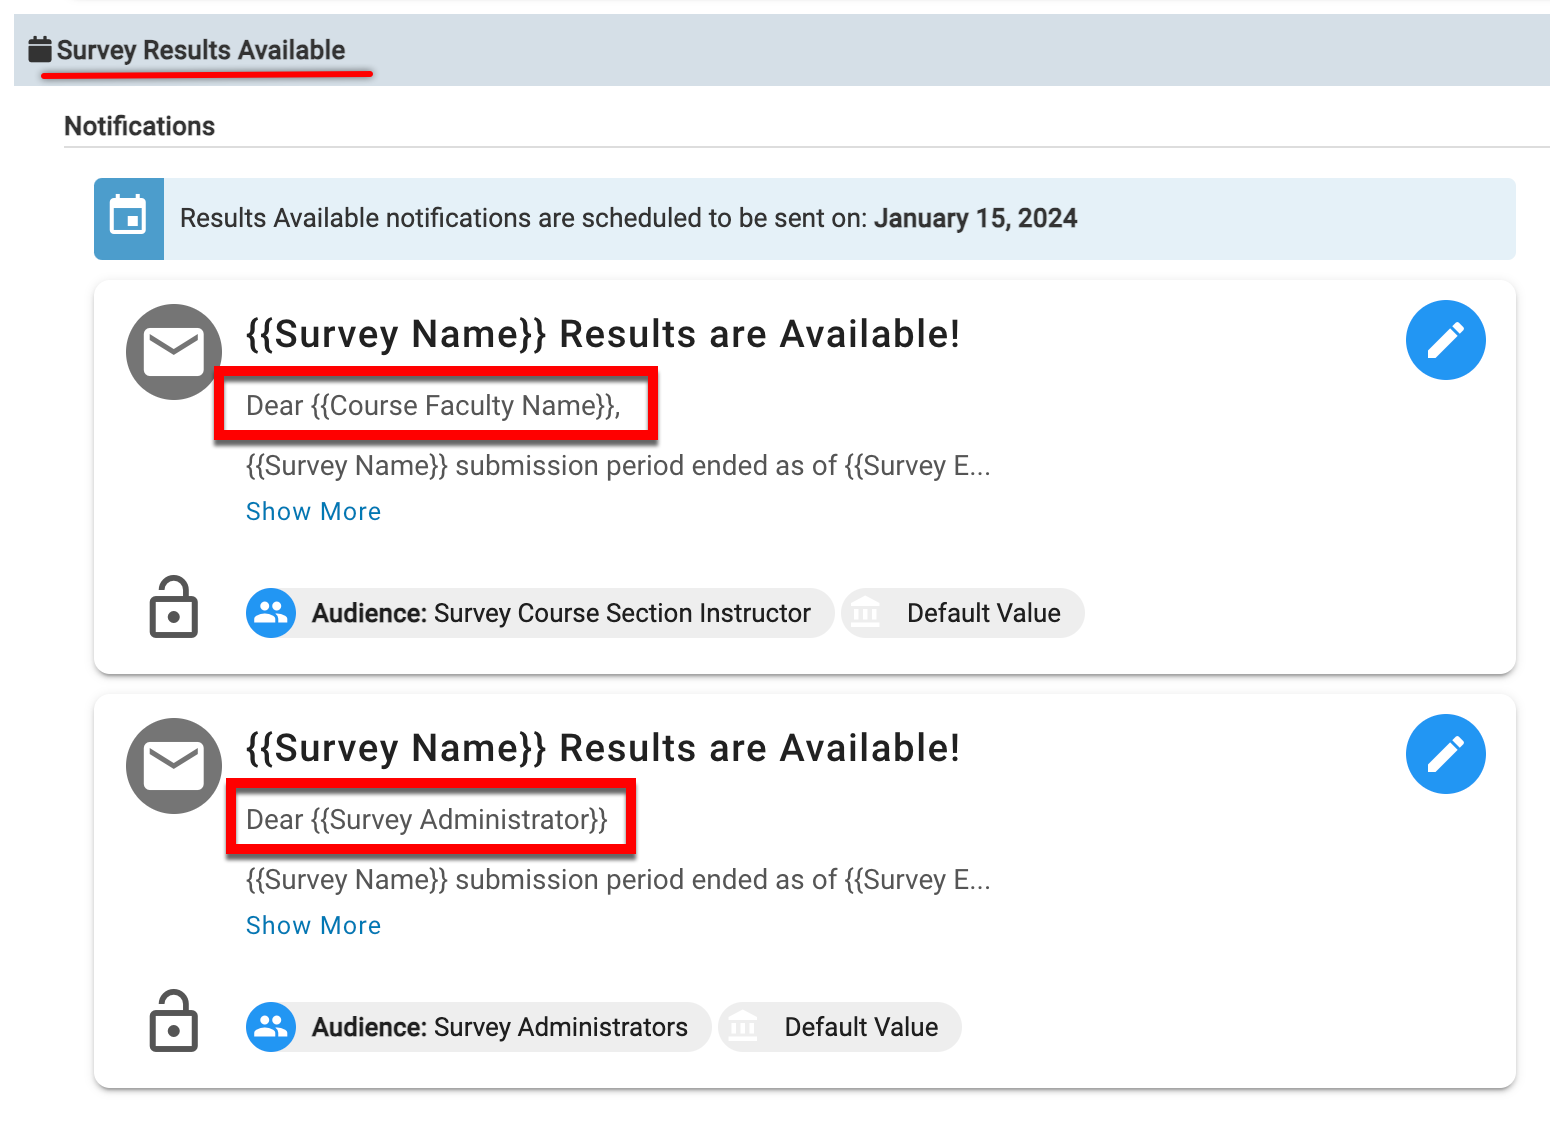Click the calendar icon in scheduled banner
This screenshot has height=1134, width=1550.
click(x=129, y=219)
